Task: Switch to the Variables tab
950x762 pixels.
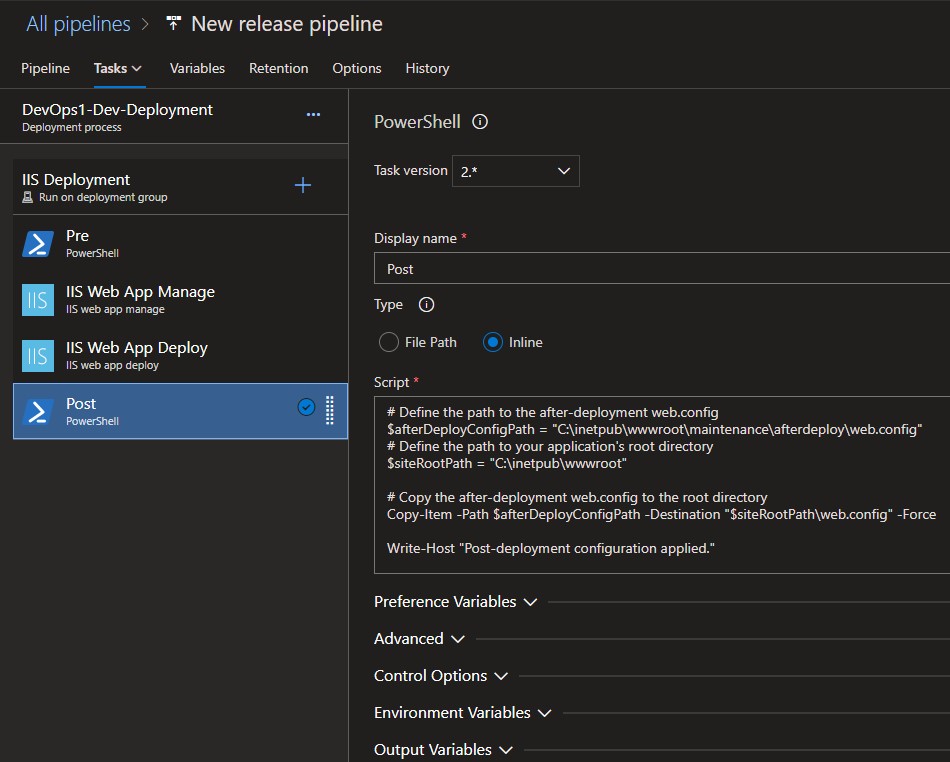Action: 197,68
